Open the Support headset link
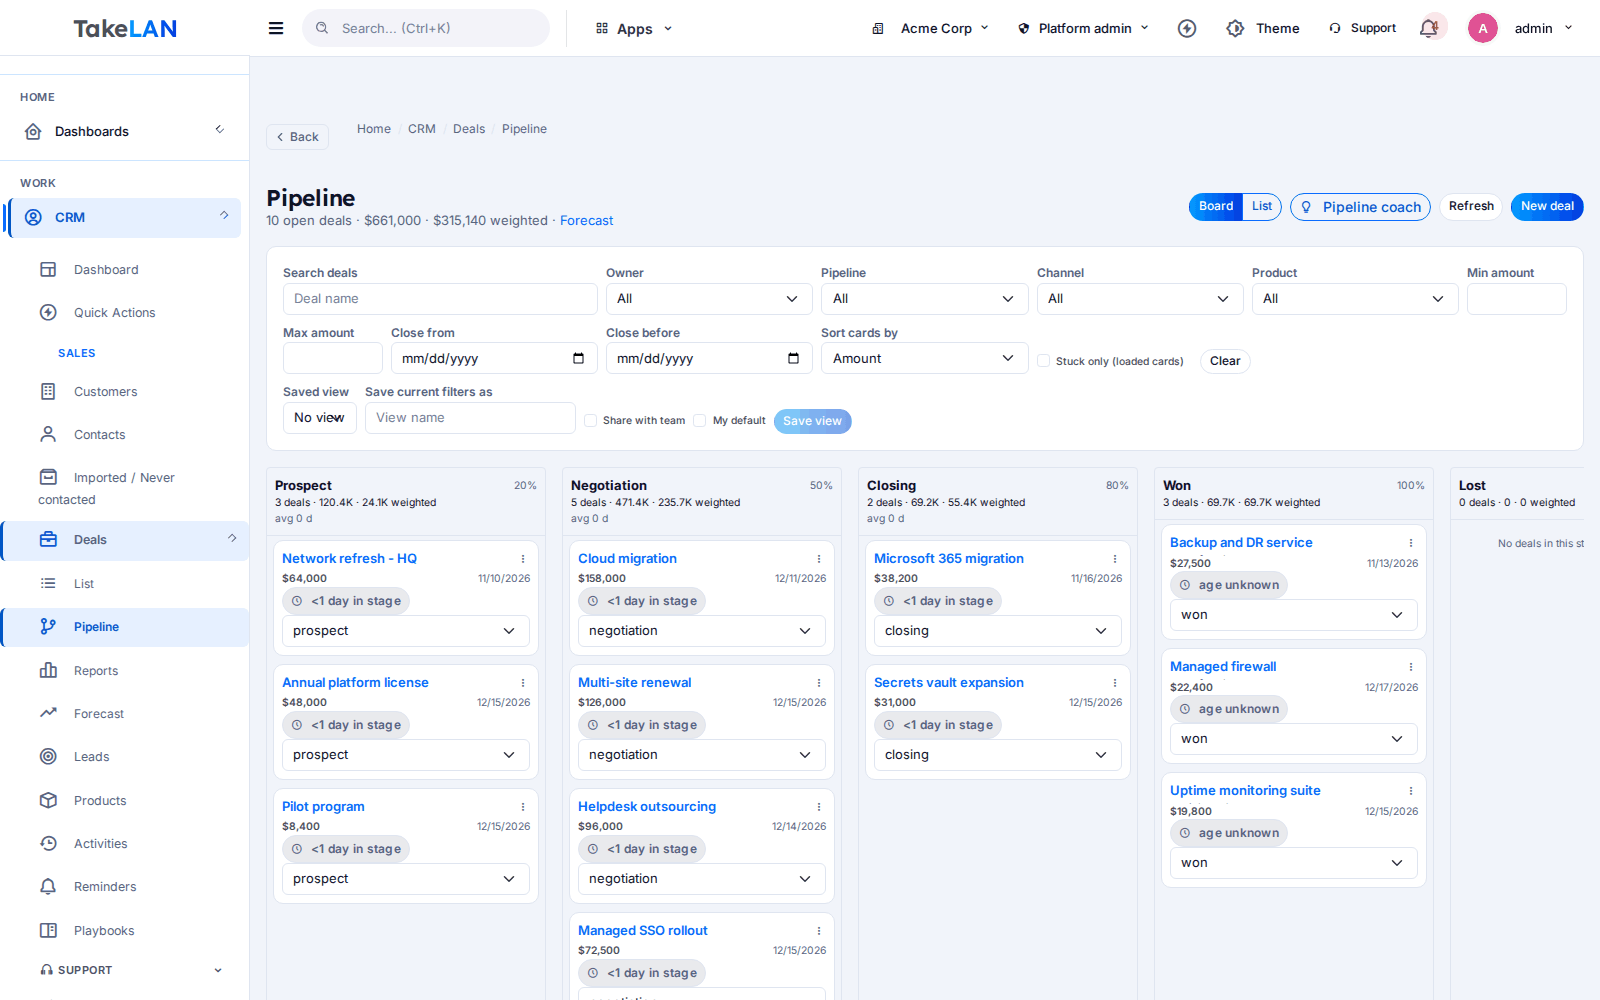 (1362, 28)
